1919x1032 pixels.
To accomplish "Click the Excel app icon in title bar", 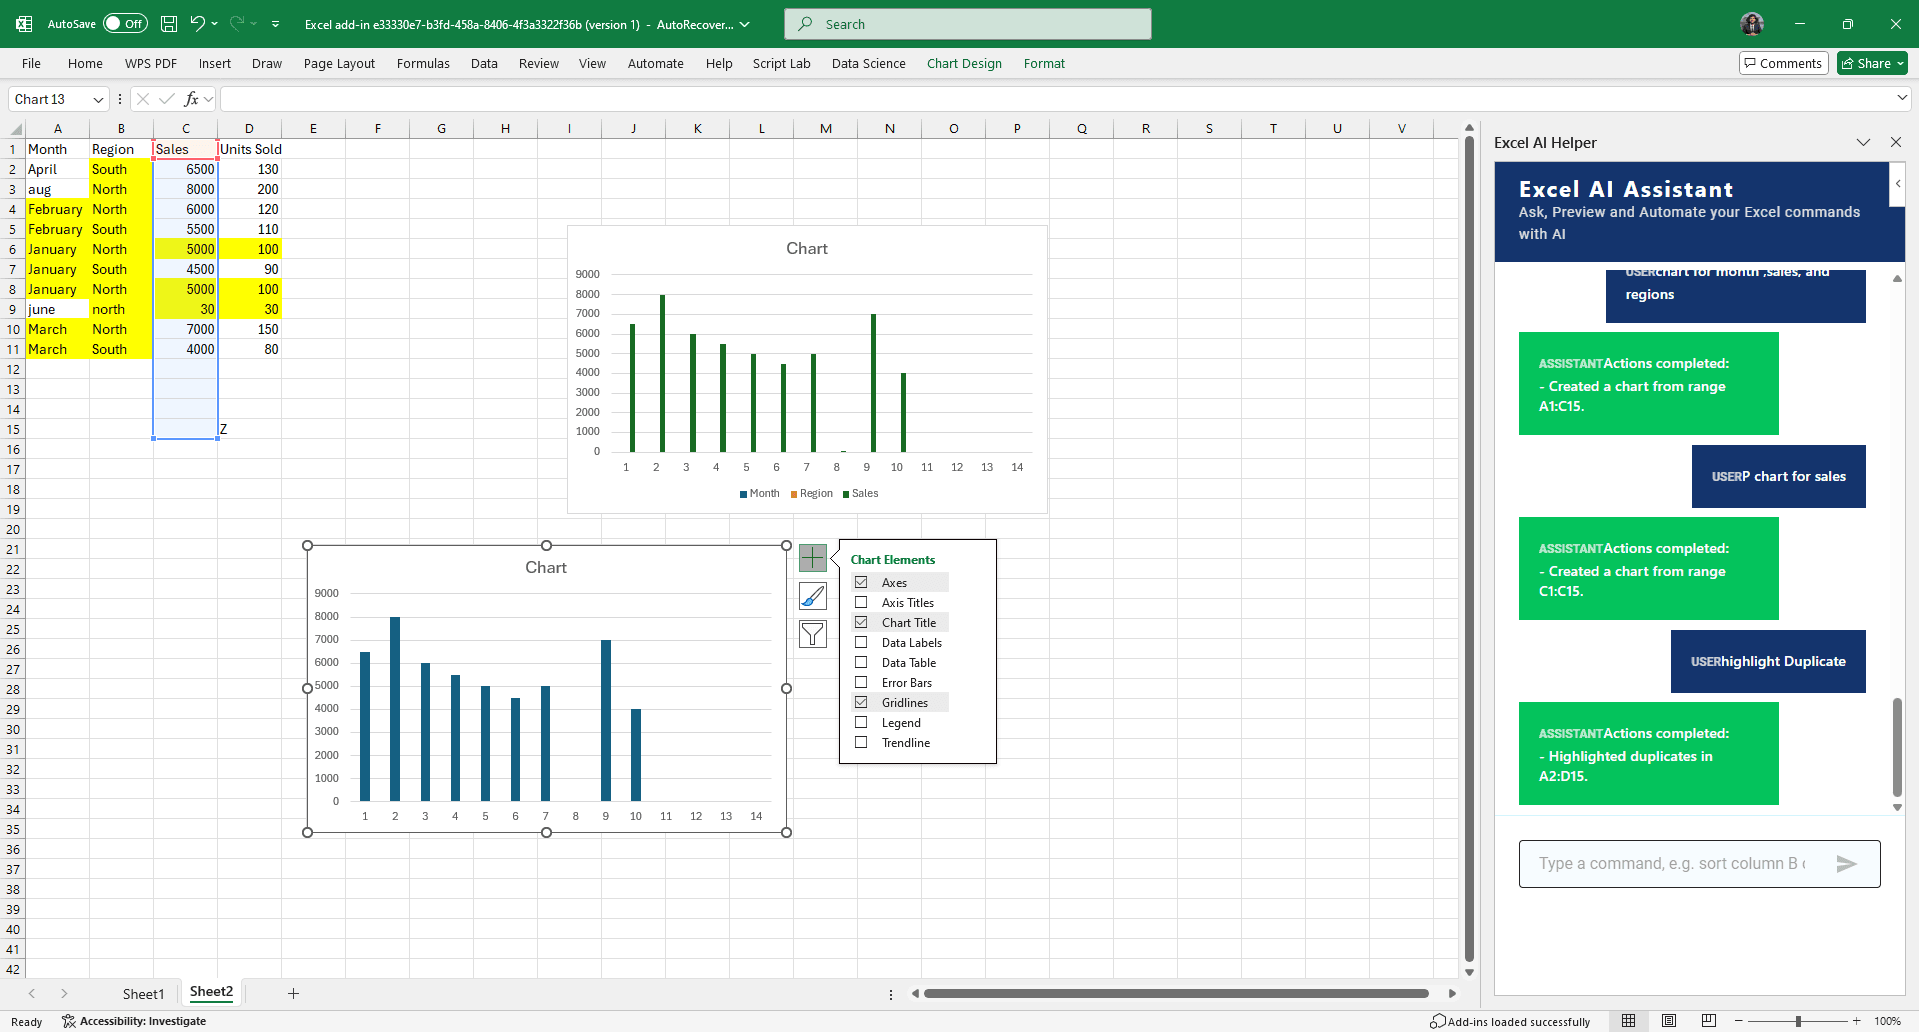I will [x=24, y=24].
